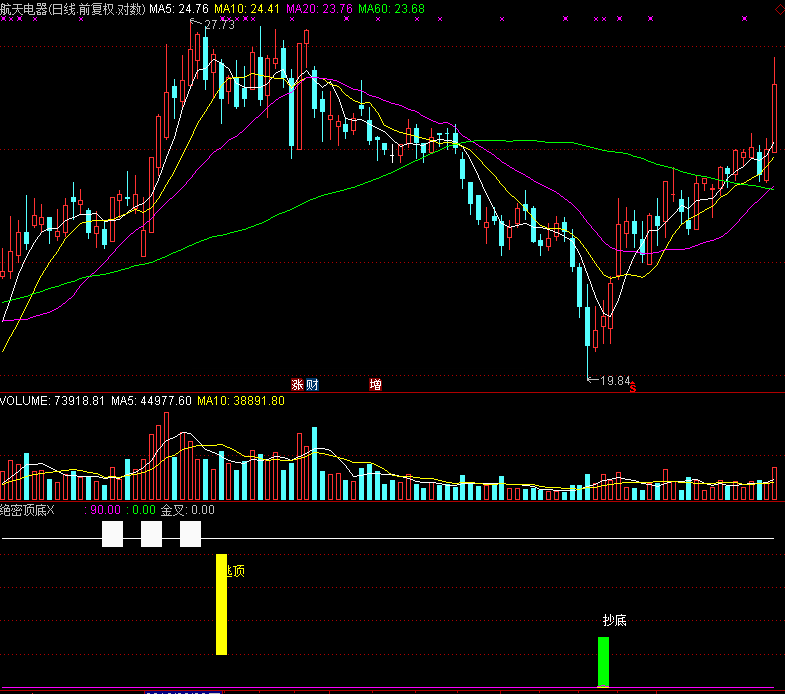The height and width of the screenshot is (694, 785).
Task: Click the yellow 逃顶 signal bar
Action: click(222, 605)
